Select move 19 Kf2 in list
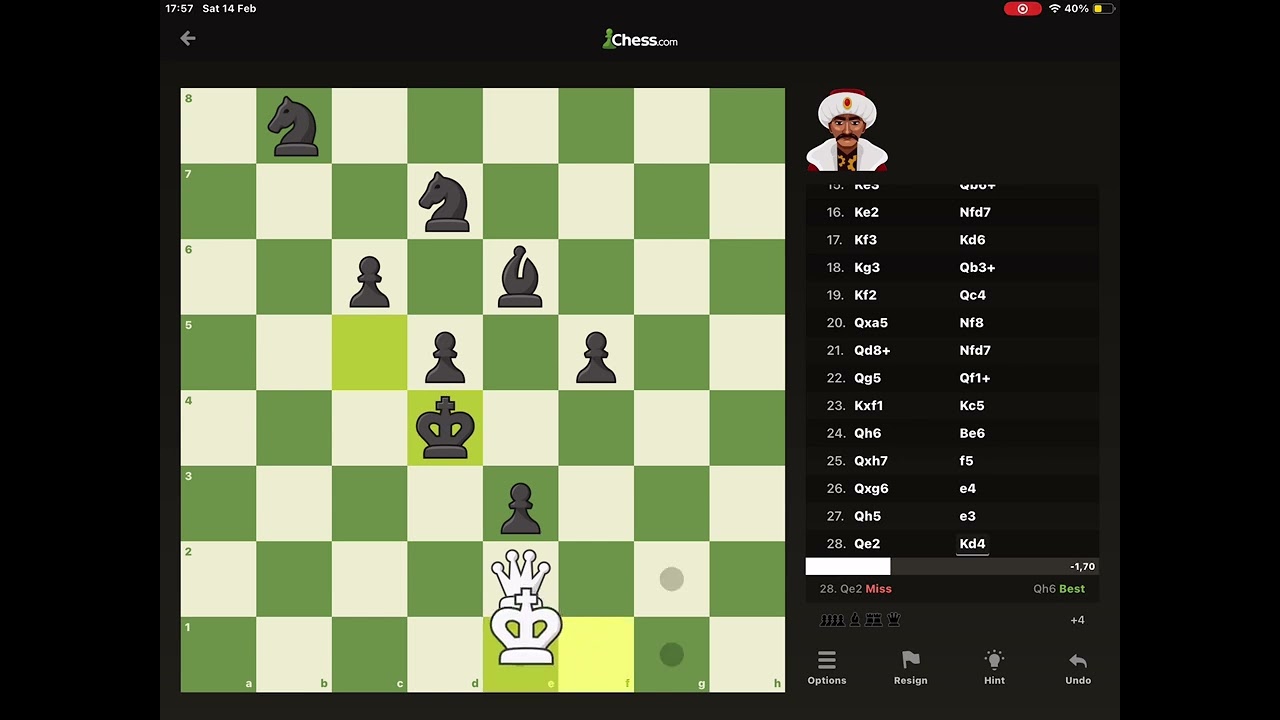Screen dimensions: 1280x720 pos(865,295)
